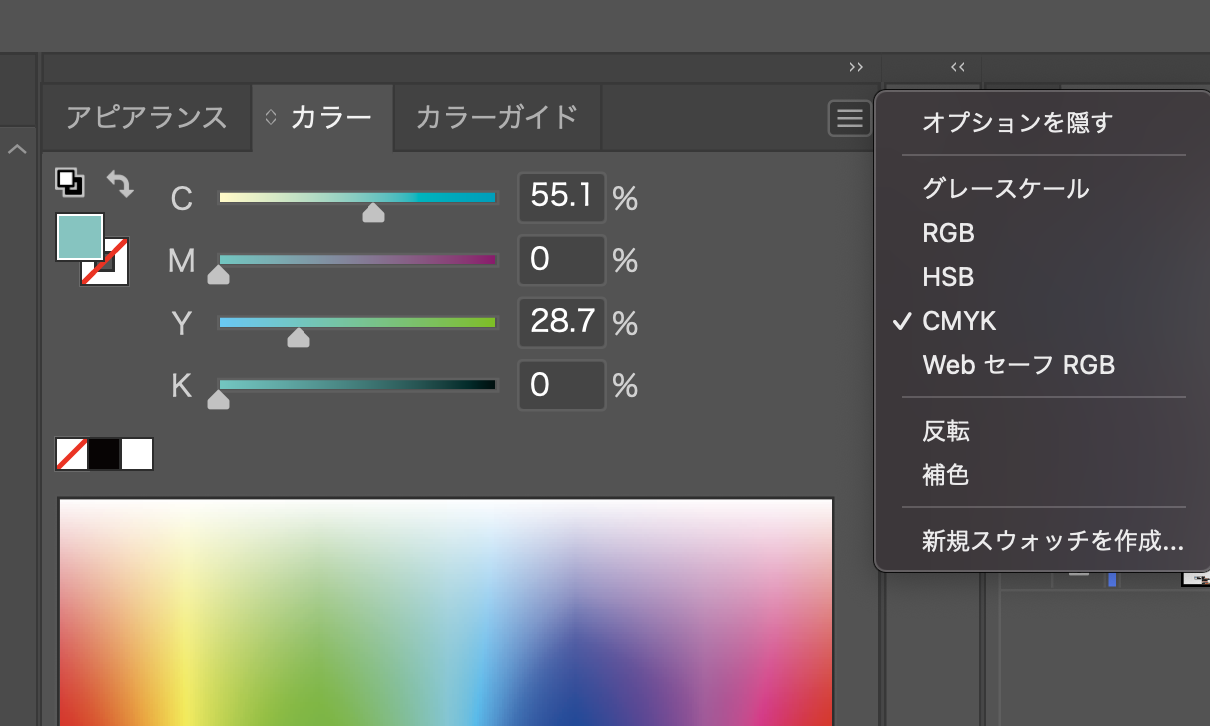Image resolution: width=1210 pixels, height=726 pixels.
Task: Click the None swatch below sliders
Action: [x=73, y=454]
